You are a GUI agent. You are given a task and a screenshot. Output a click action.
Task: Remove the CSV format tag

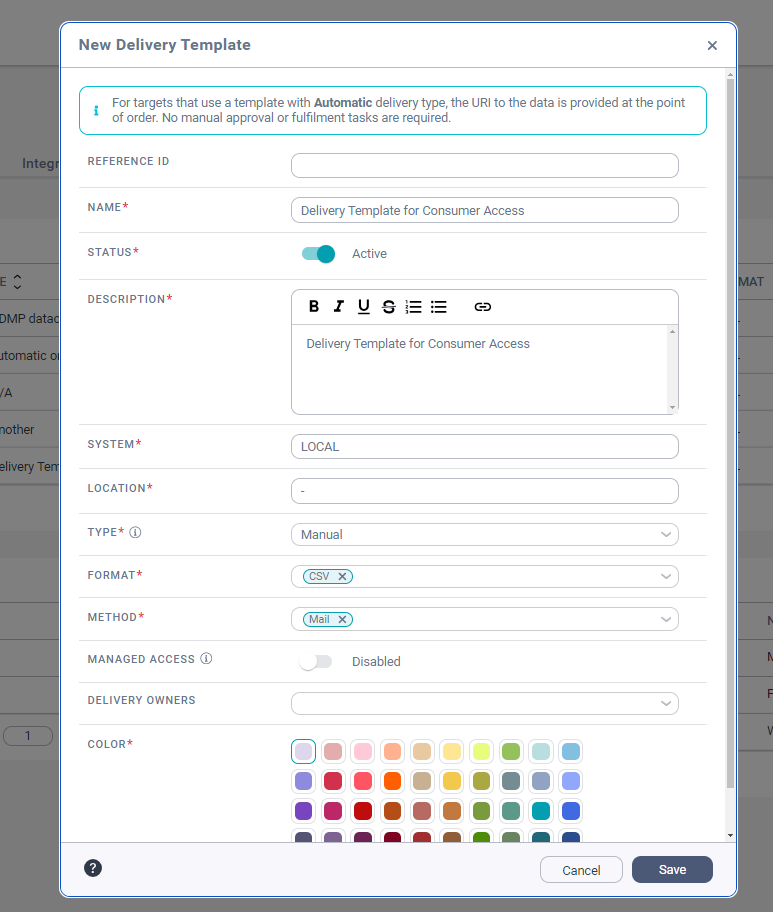(343, 576)
